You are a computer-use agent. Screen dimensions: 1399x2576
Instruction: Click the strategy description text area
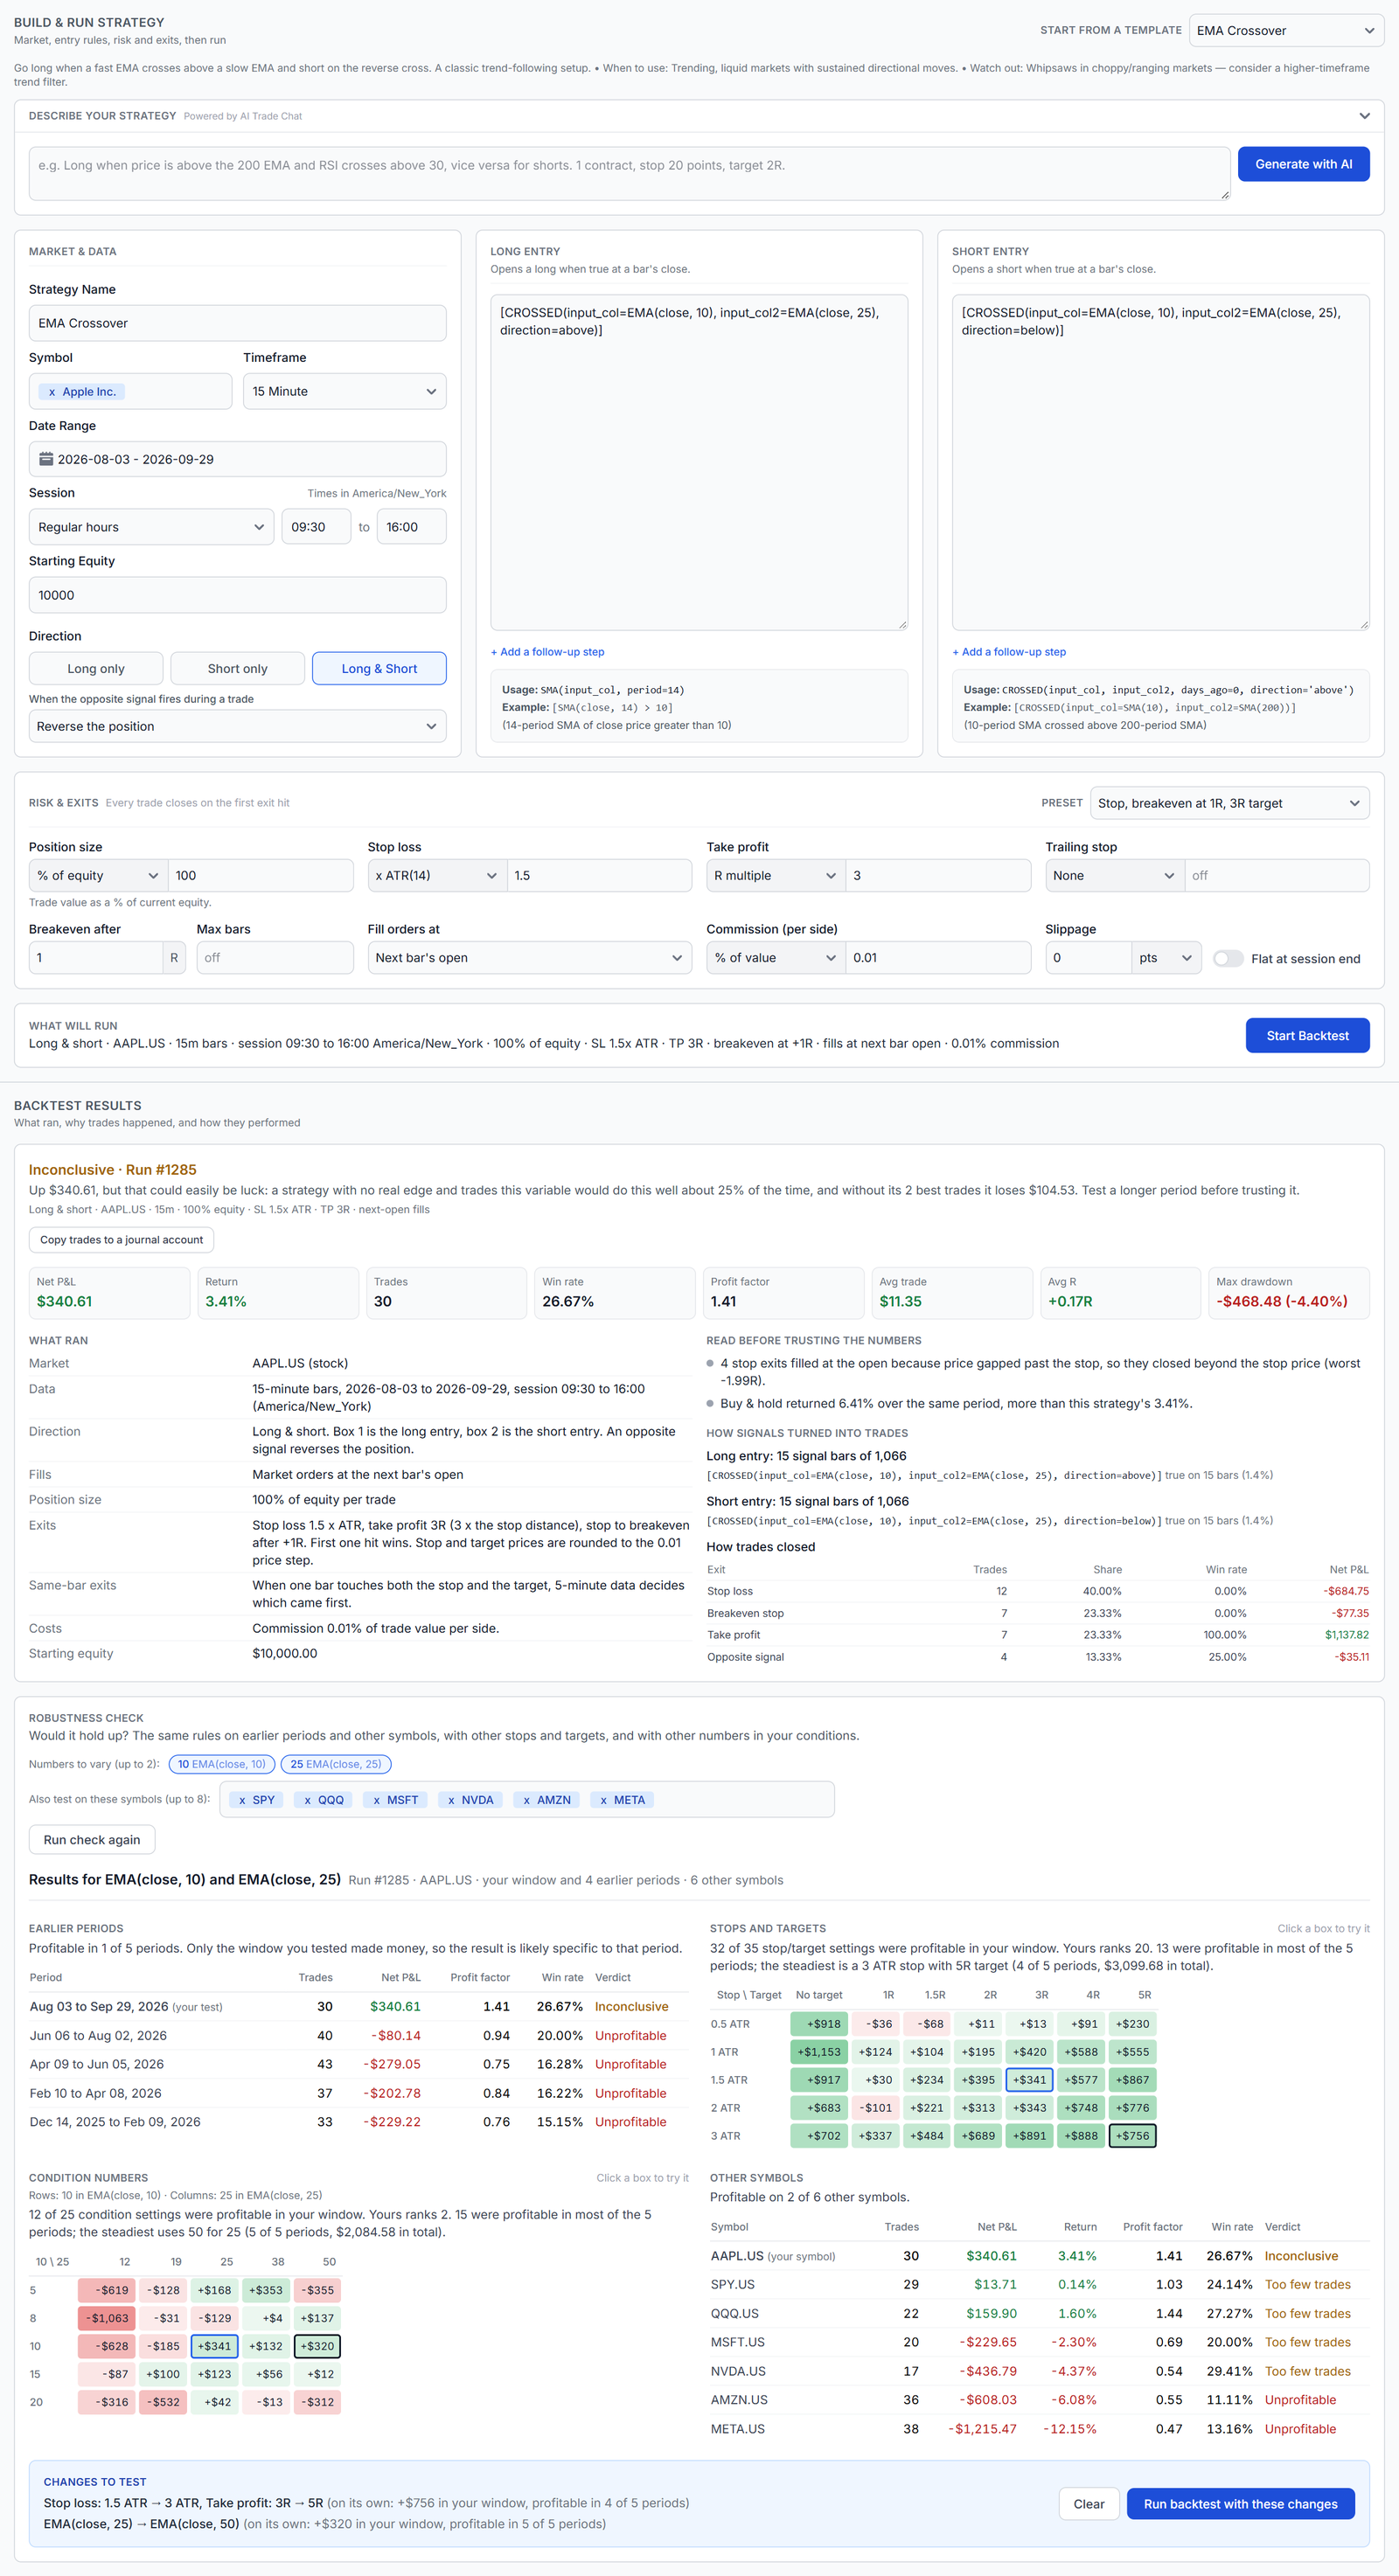(629, 174)
